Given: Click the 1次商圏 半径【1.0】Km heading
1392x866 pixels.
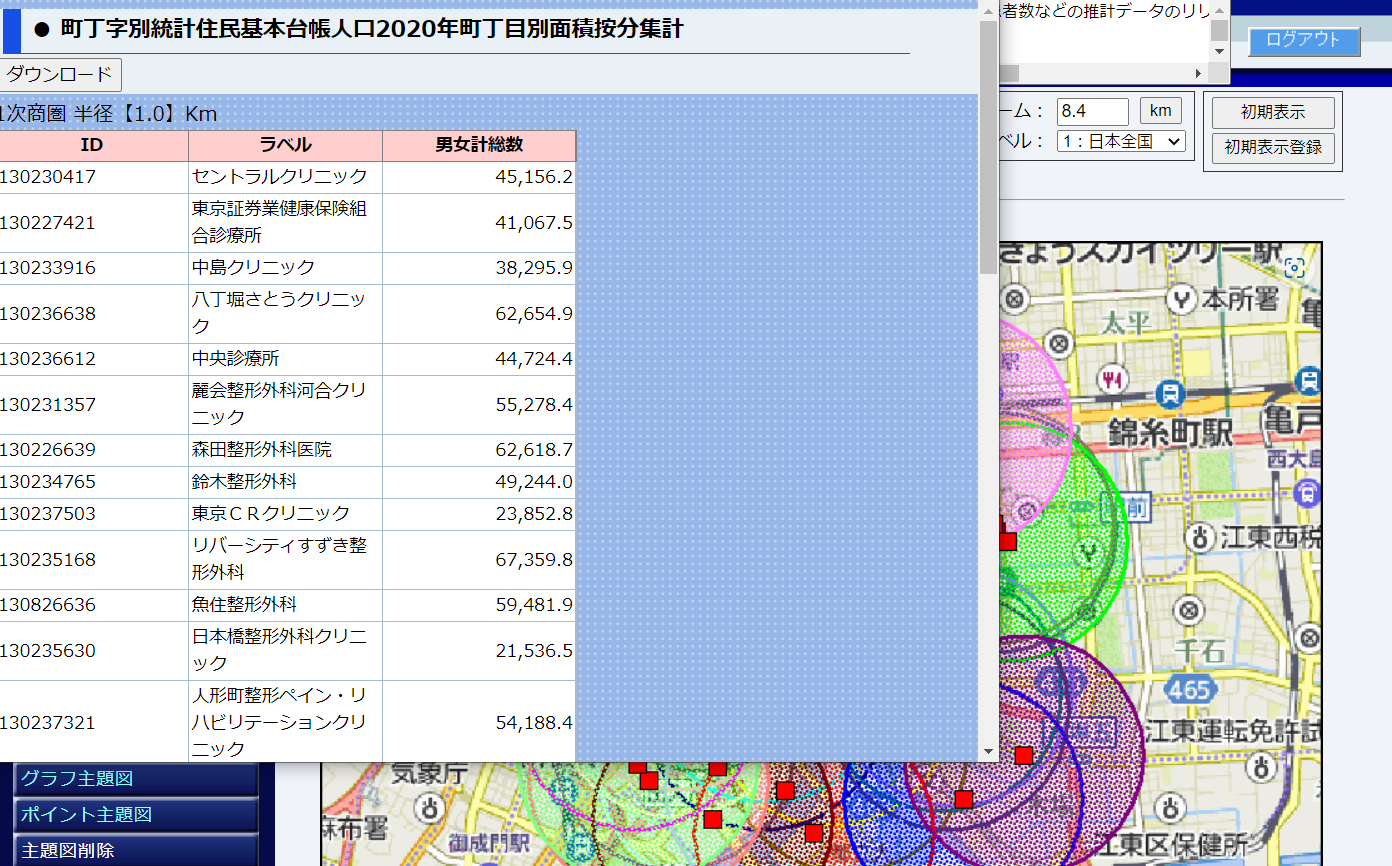Looking at the screenshot, I should 107,114.
